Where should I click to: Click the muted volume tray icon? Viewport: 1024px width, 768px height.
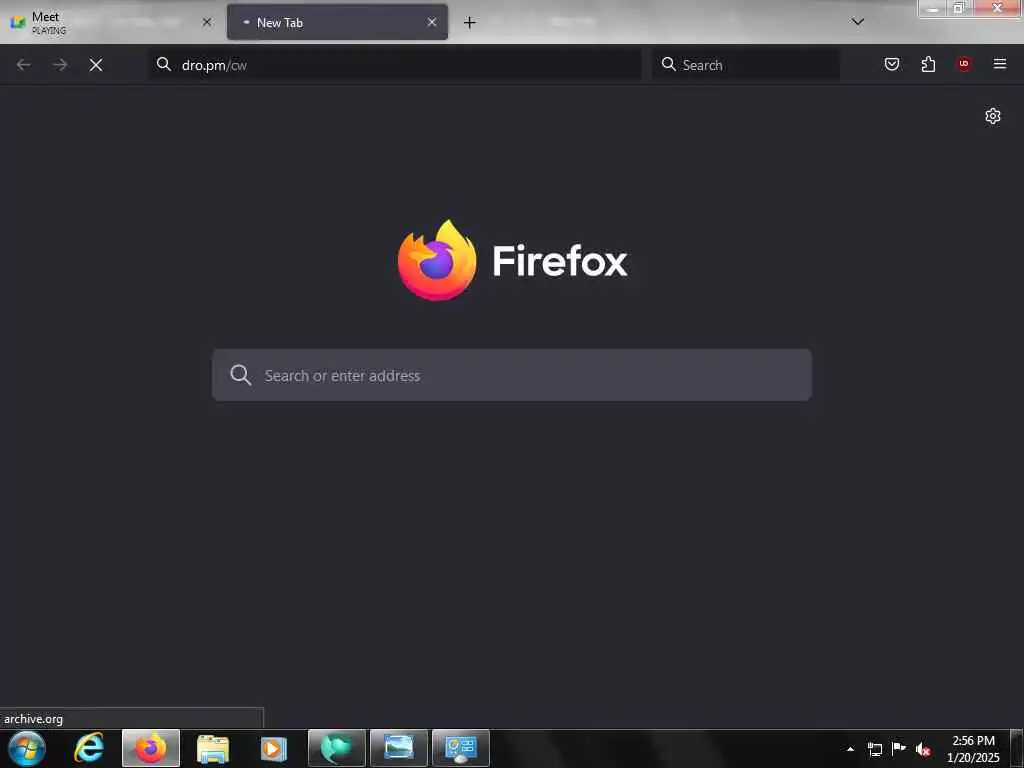923,749
